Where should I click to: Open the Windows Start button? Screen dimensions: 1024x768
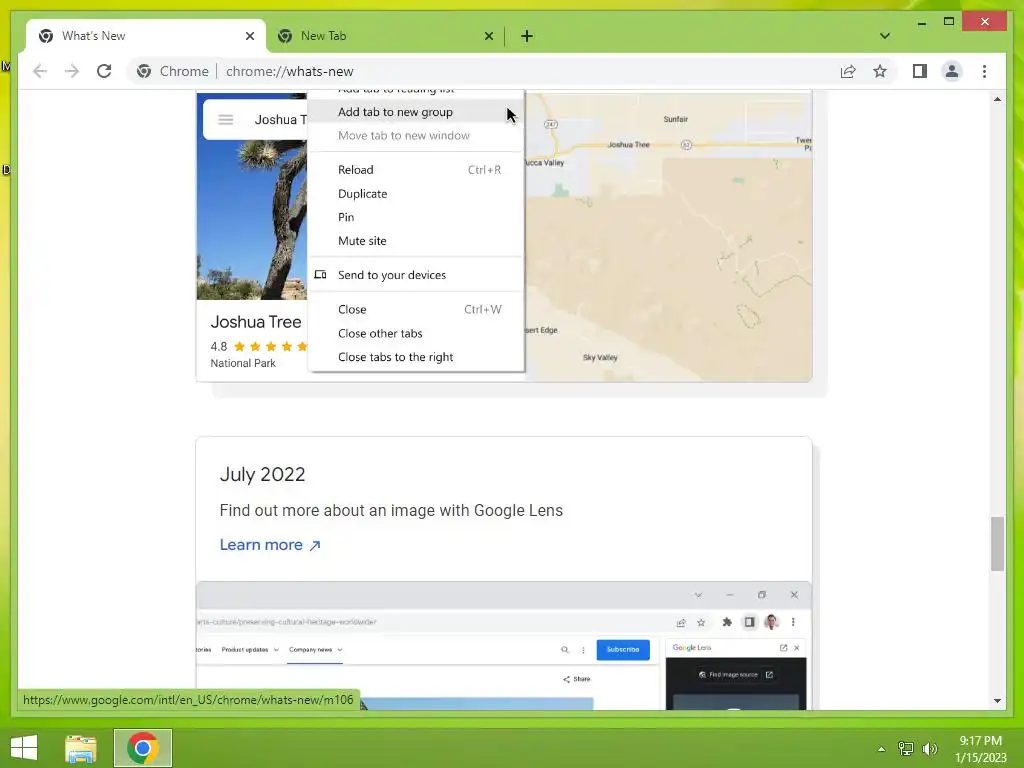[24, 748]
